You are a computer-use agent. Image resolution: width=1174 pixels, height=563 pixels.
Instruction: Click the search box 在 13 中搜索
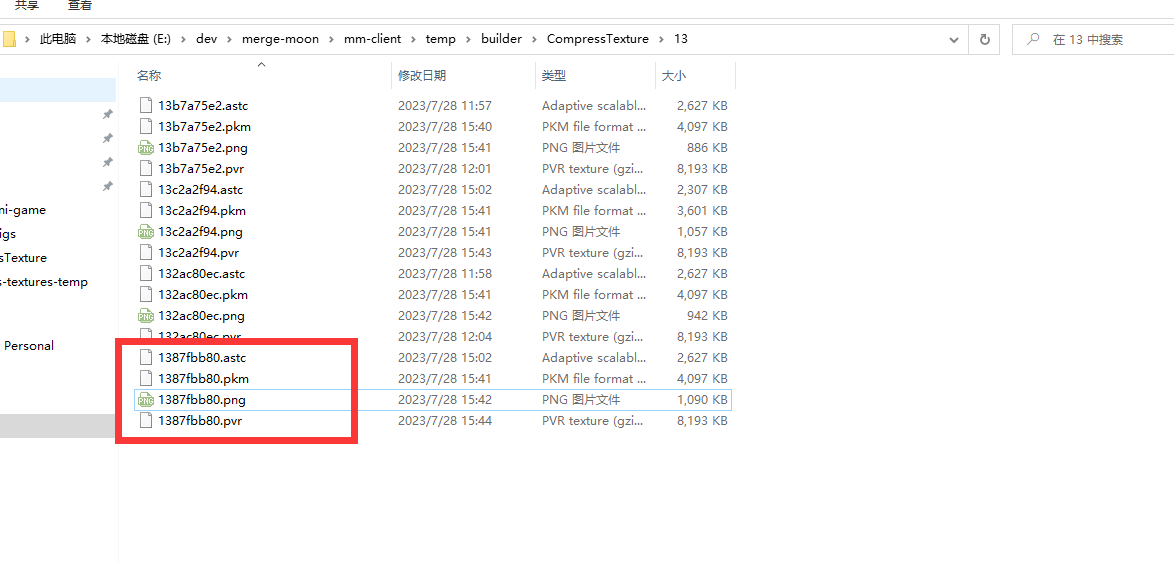coord(1093,40)
